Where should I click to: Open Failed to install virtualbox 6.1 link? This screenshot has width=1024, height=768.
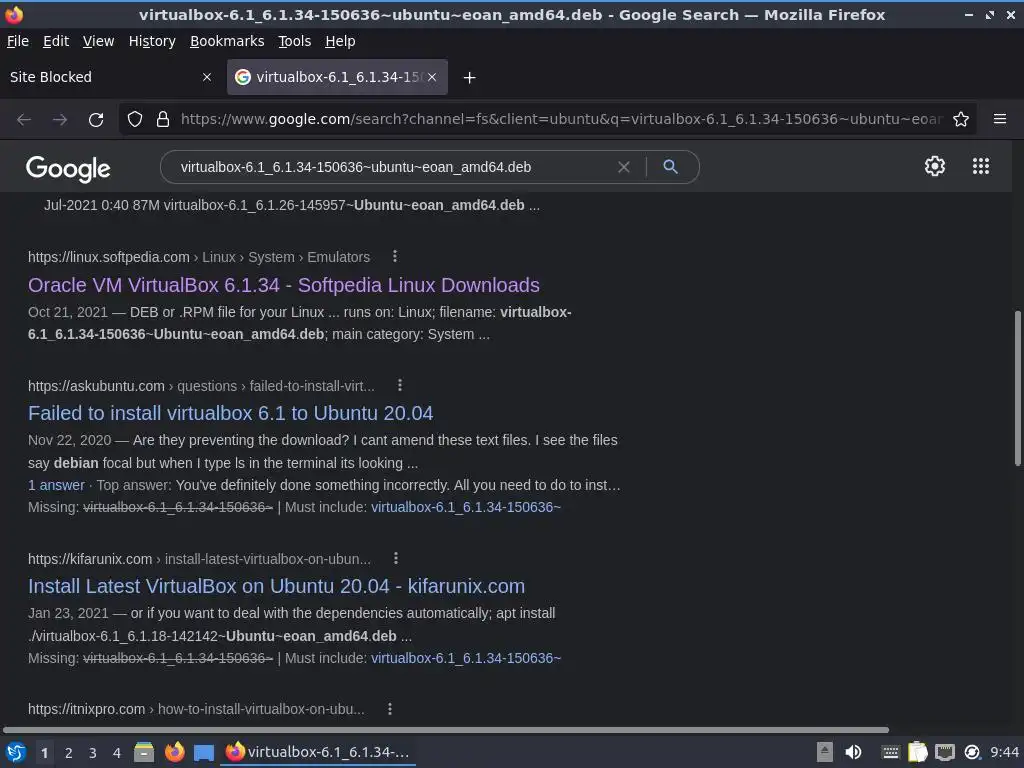pyautogui.click(x=230, y=413)
